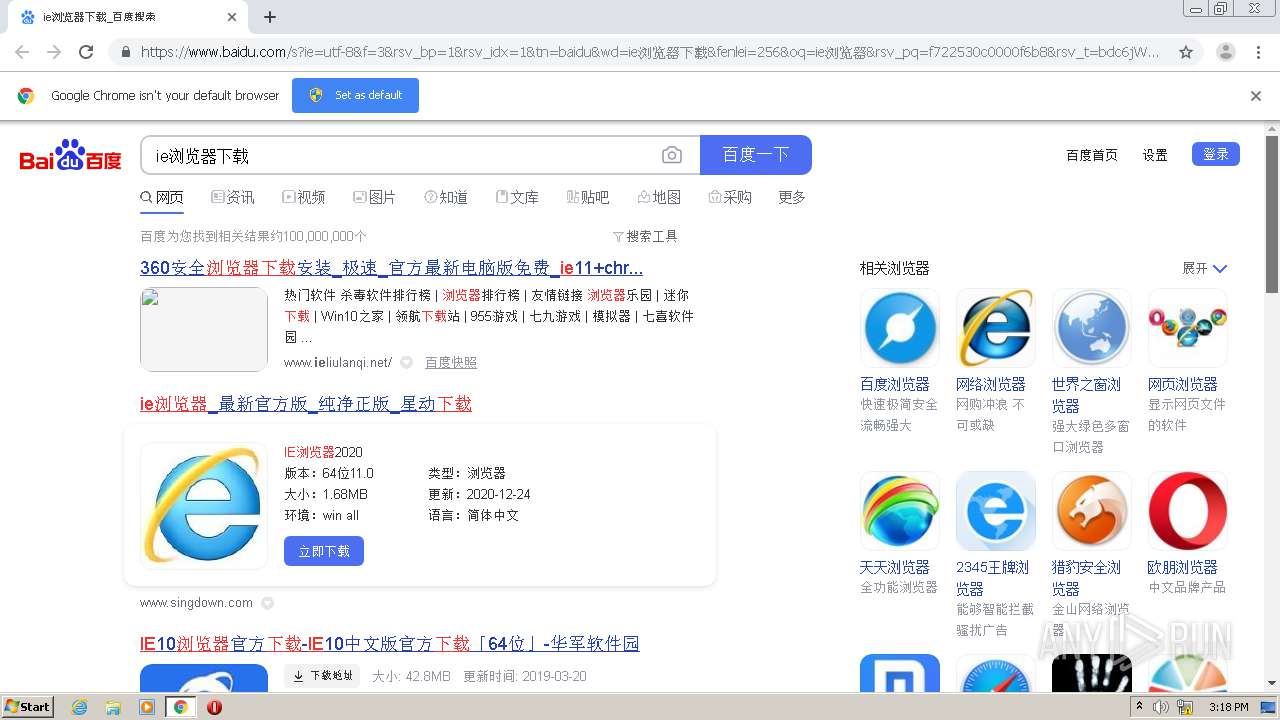Switch to the 资讯 tab
Screen dimensions: 1280x720
[x=233, y=197]
